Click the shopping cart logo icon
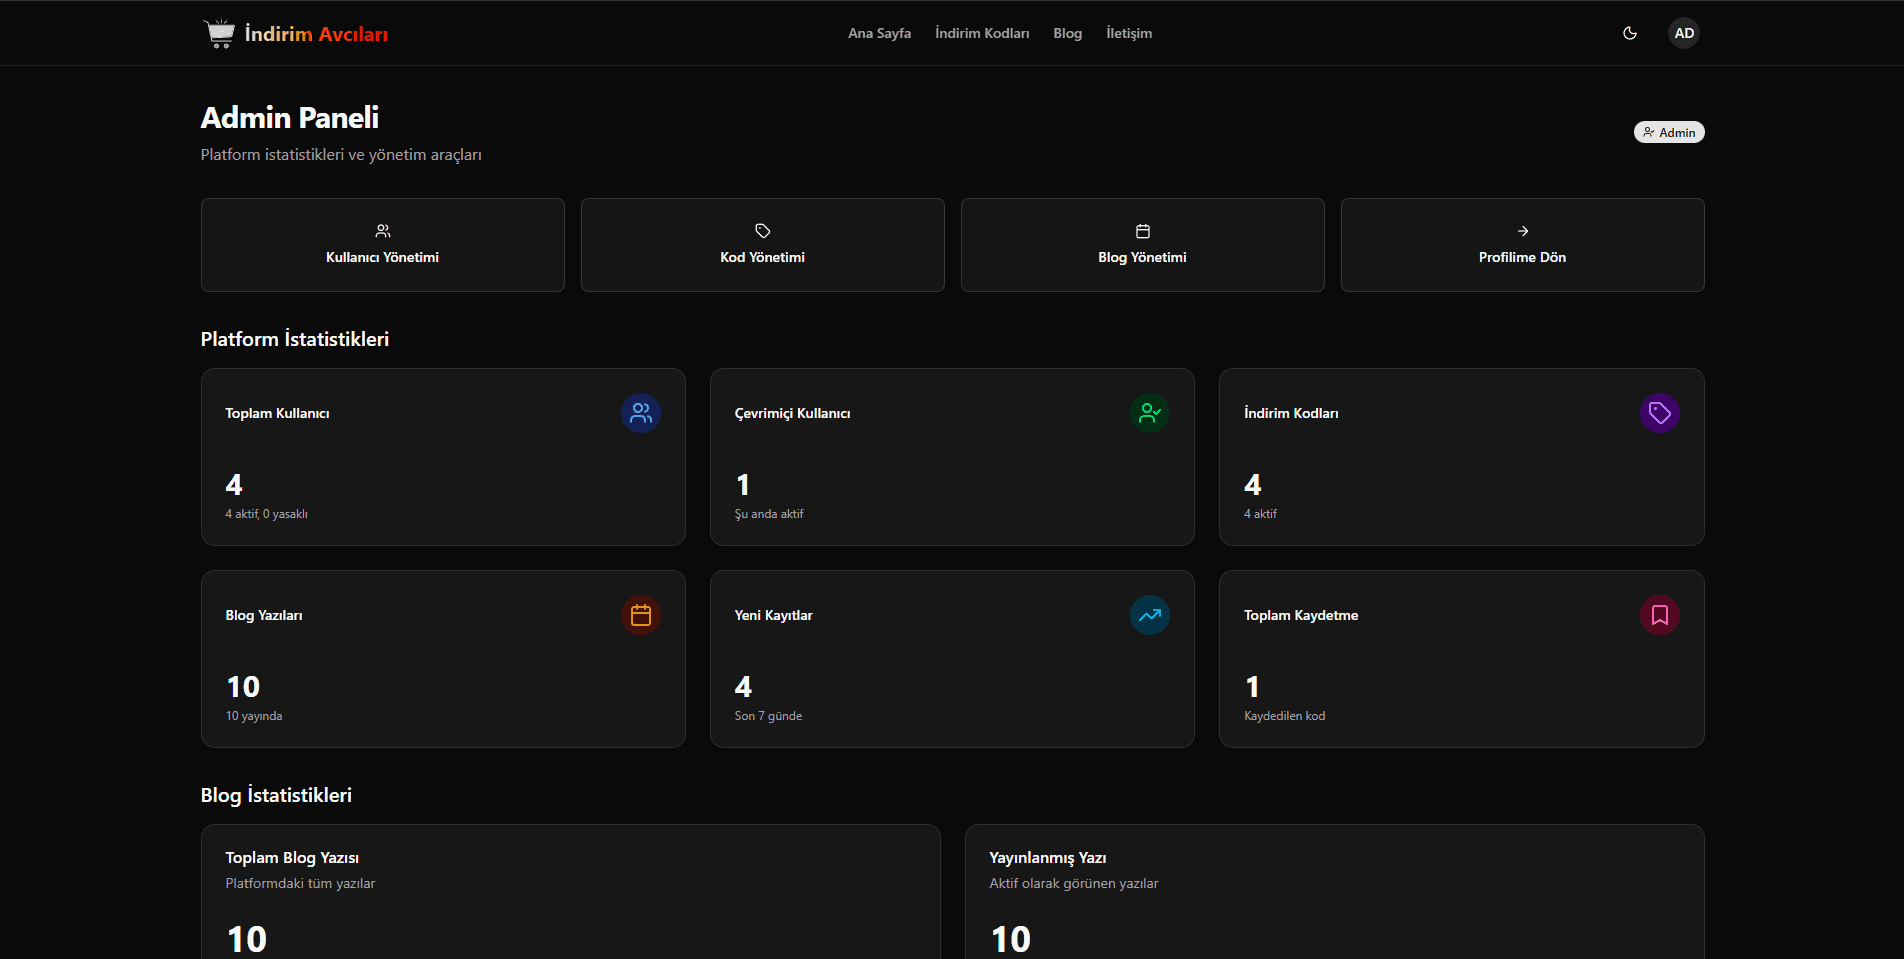Image resolution: width=1904 pixels, height=959 pixels. click(x=219, y=32)
